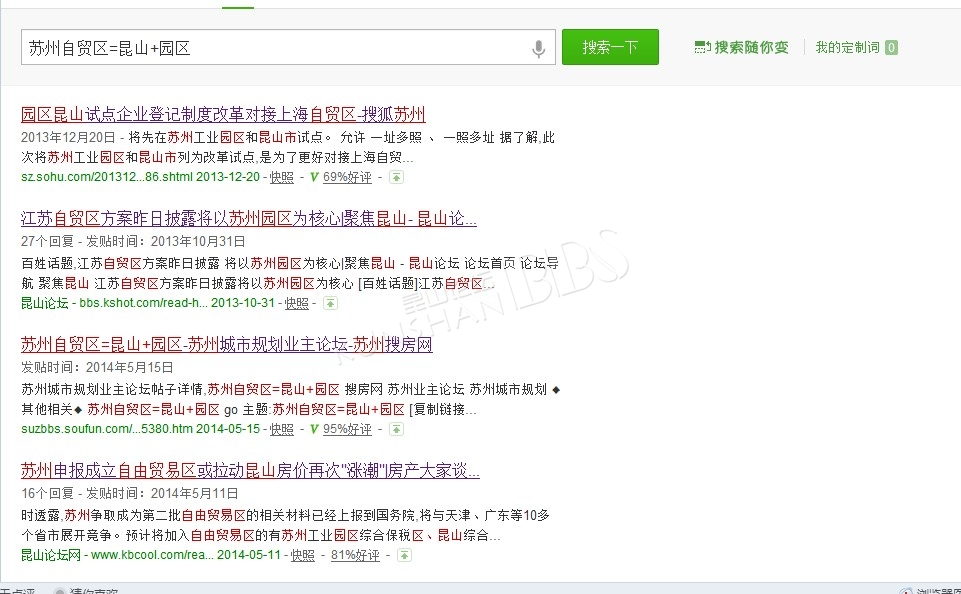The width and height of the screenshot is (961, 594).
Task: Click the date text 2013年12月20日
Action: pyautogui.click(x=68, y=137)
